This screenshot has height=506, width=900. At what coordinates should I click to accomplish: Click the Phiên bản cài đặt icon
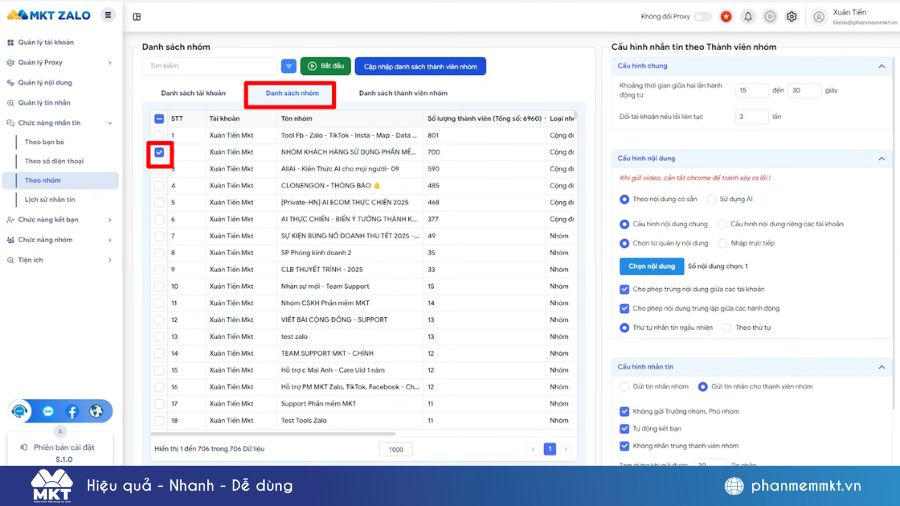24,447
